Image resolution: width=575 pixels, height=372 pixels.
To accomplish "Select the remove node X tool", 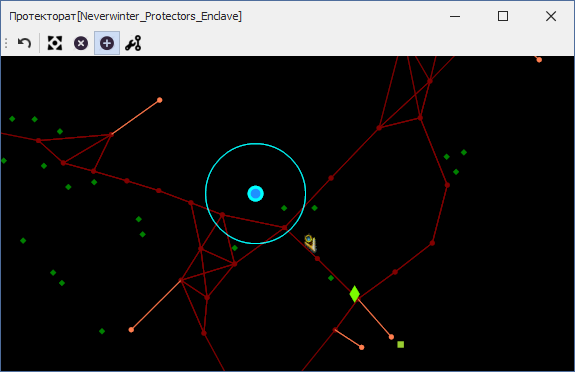I will 81,43.
